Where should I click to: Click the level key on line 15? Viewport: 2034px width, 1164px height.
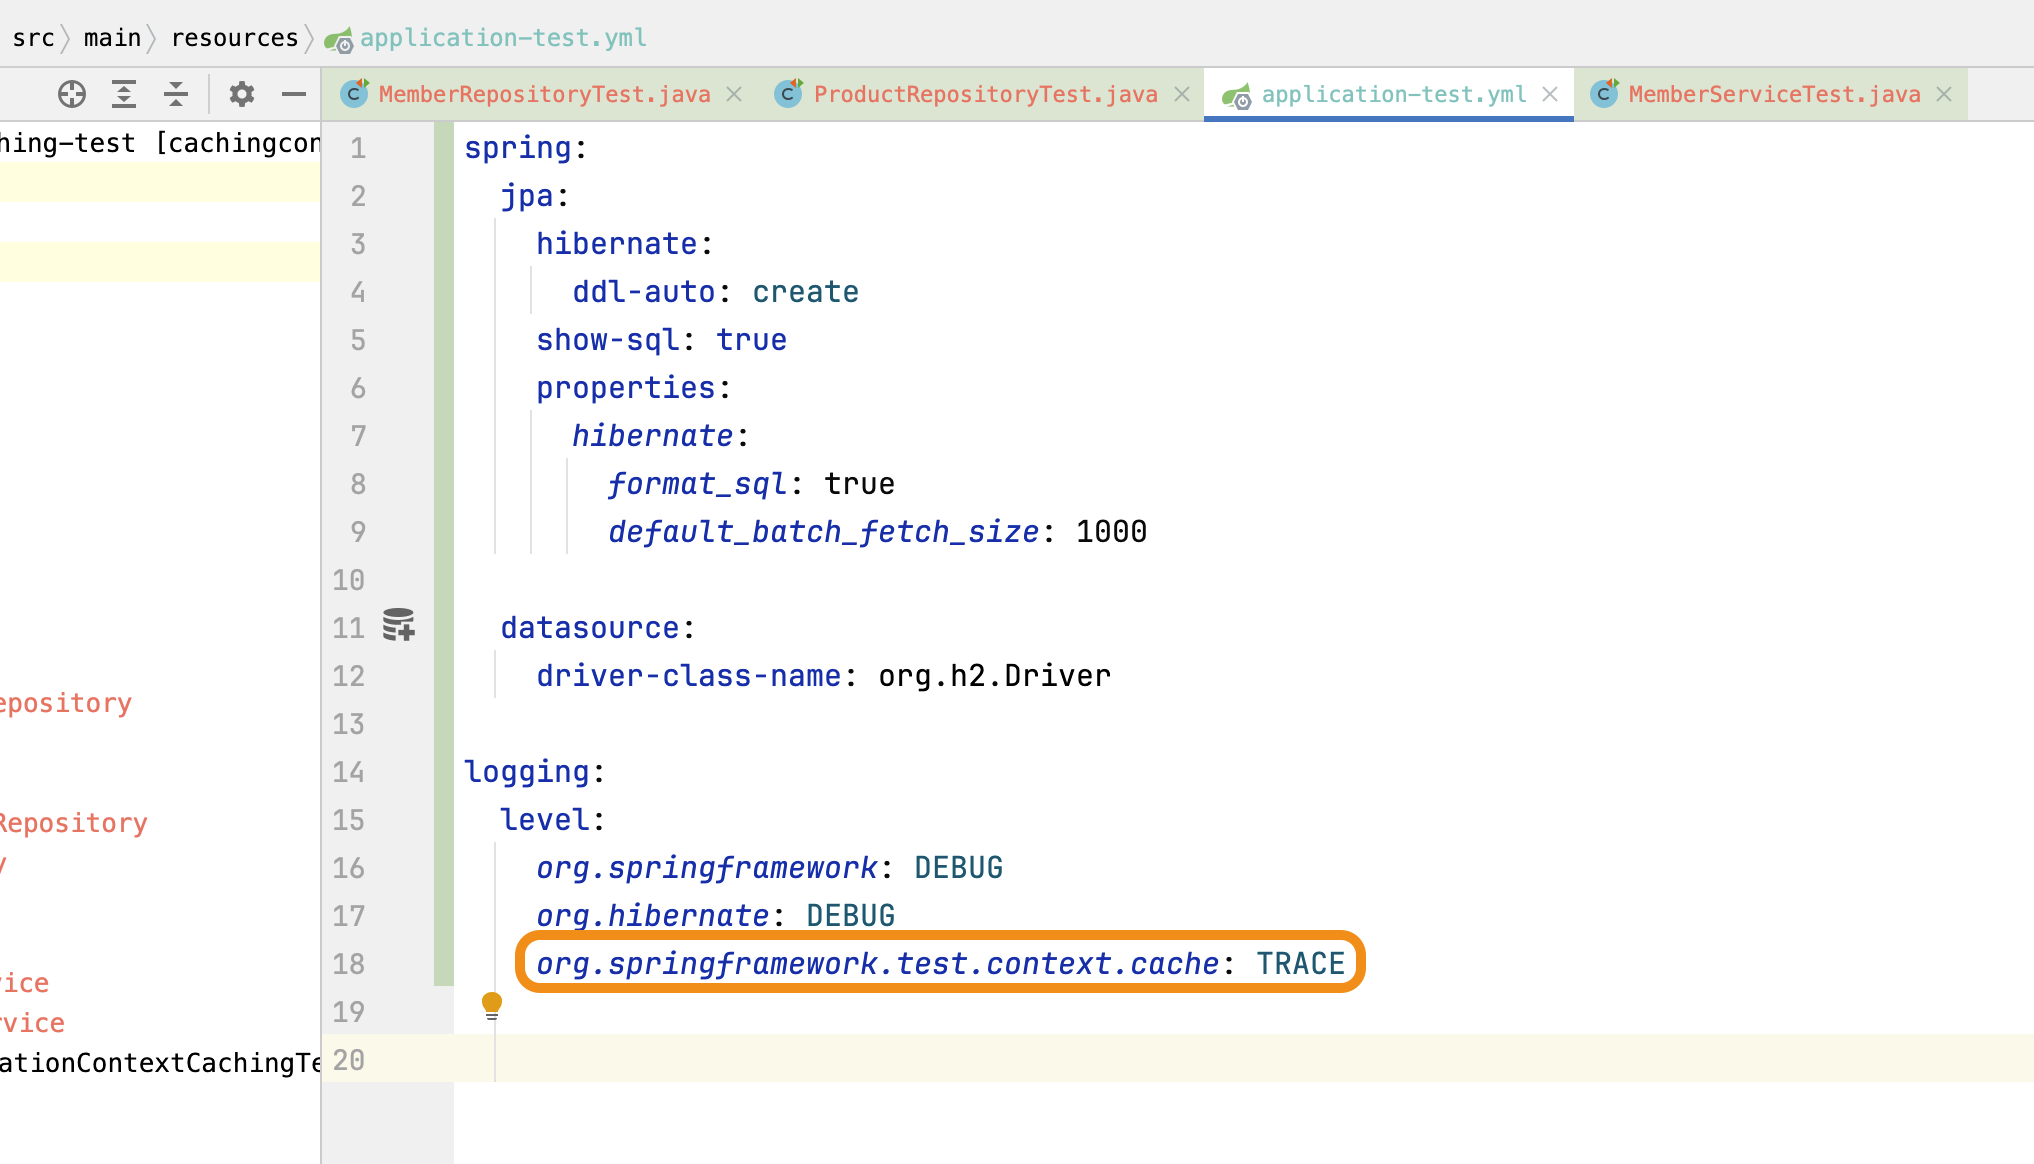tap(544, 820)
